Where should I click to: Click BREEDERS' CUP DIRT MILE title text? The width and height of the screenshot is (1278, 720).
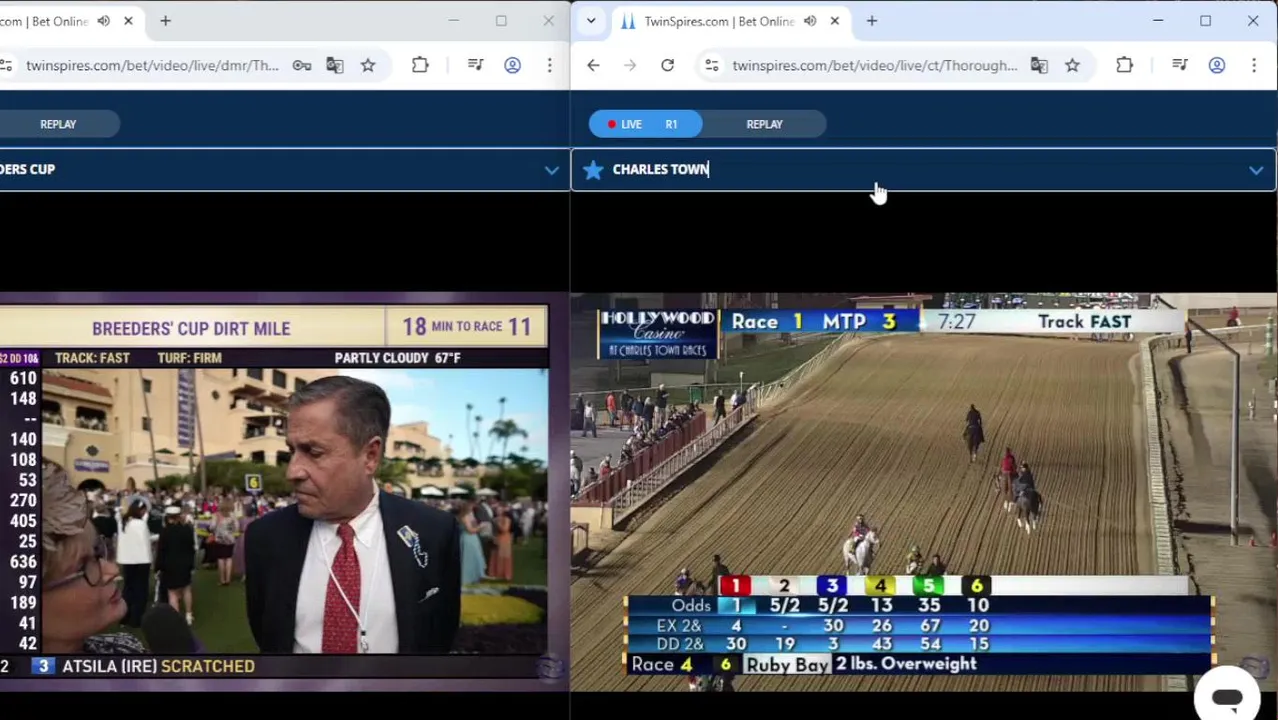191,328
